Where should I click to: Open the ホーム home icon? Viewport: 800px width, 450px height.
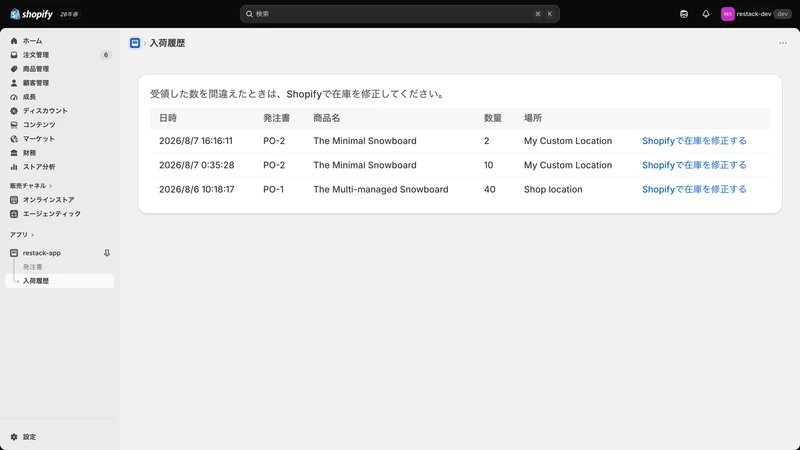pyautogui.click(x=14, y=41)
